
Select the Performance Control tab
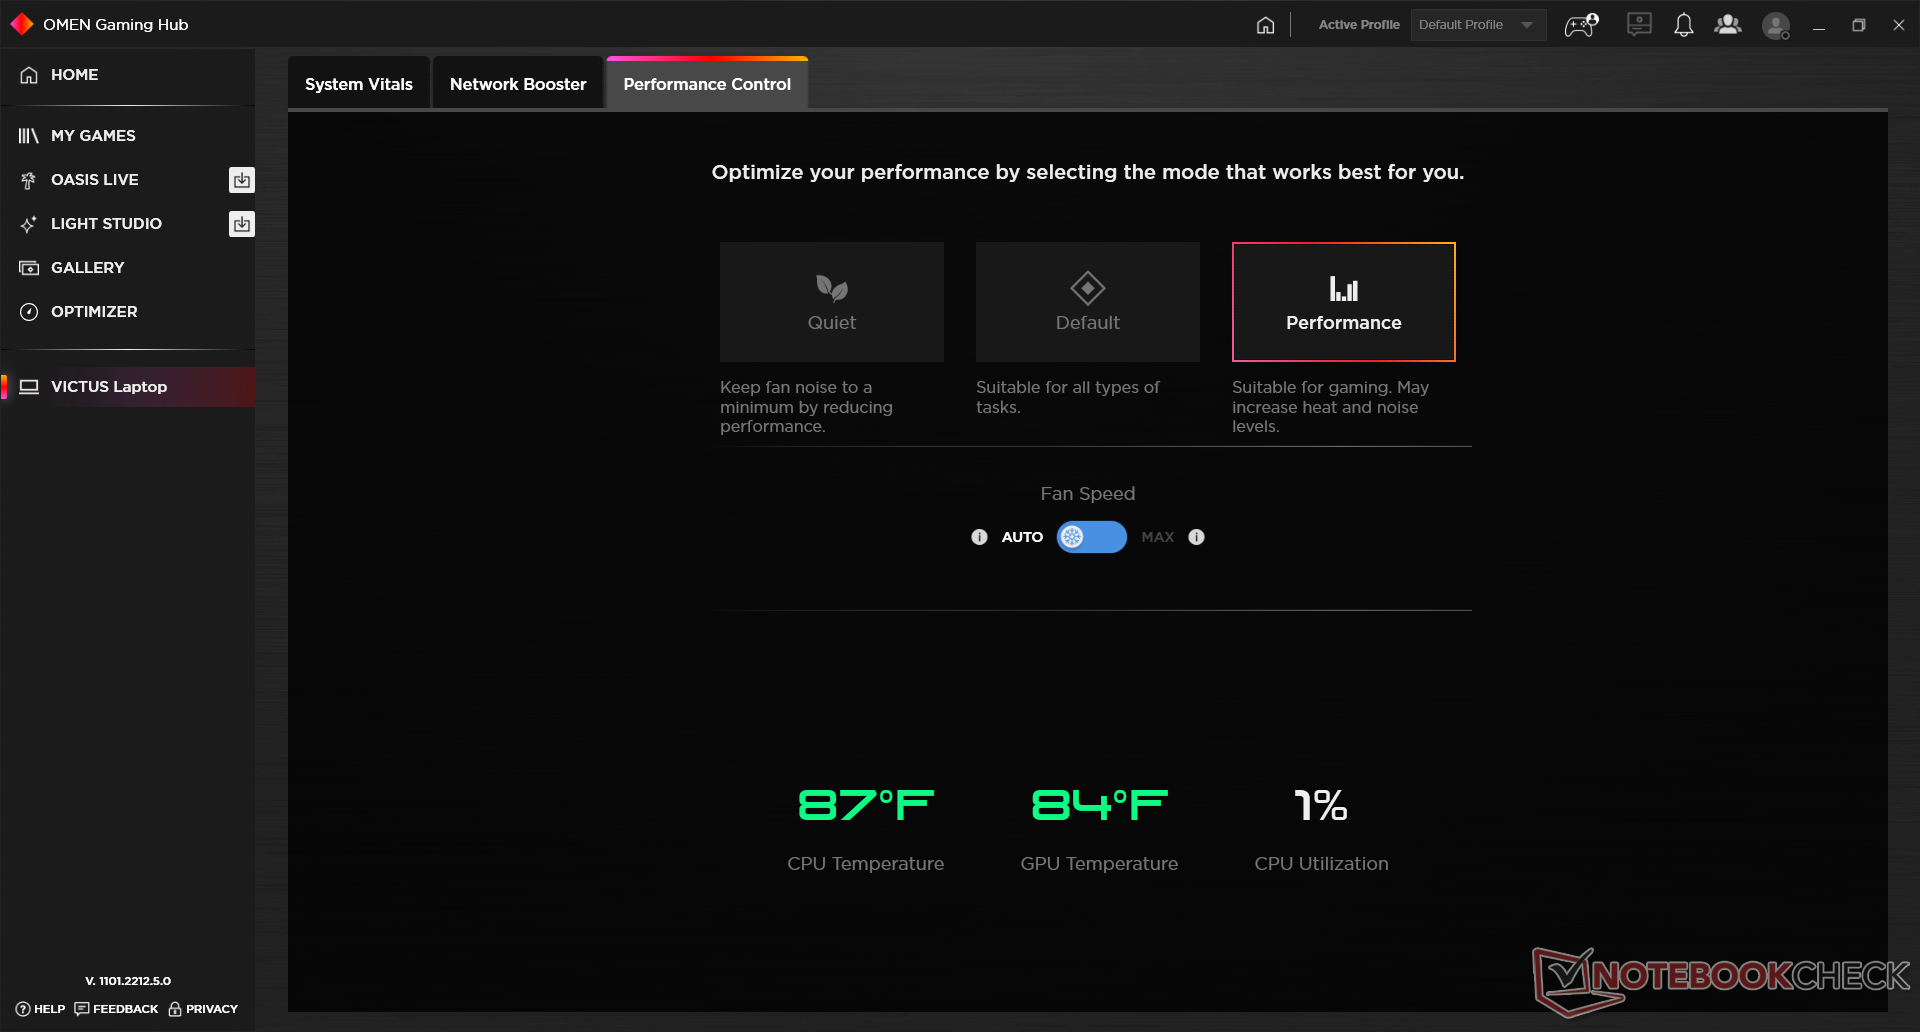[707, 84]
